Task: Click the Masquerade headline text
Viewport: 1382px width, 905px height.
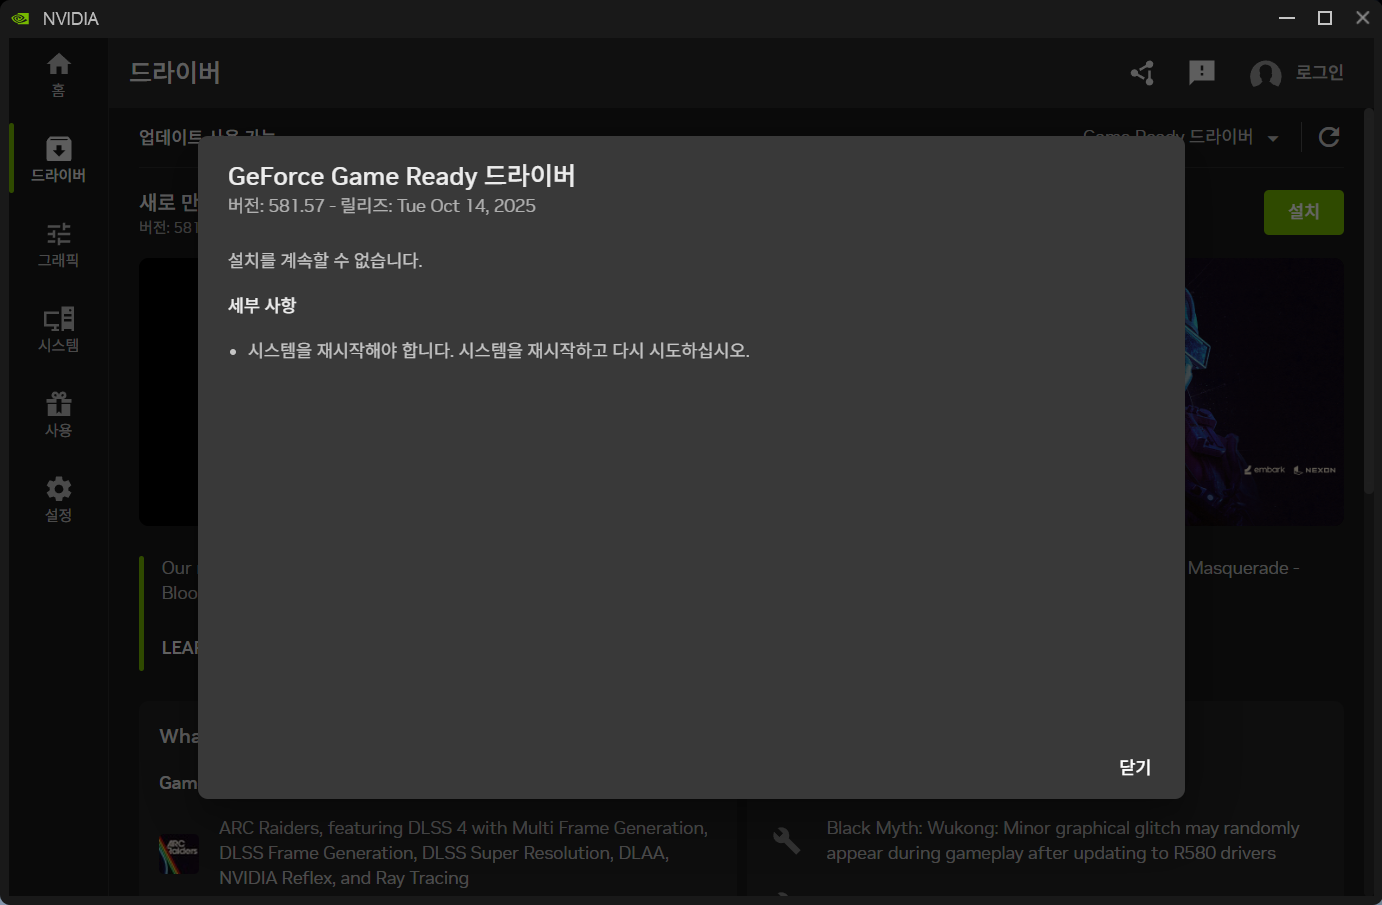Action: 1243,568
